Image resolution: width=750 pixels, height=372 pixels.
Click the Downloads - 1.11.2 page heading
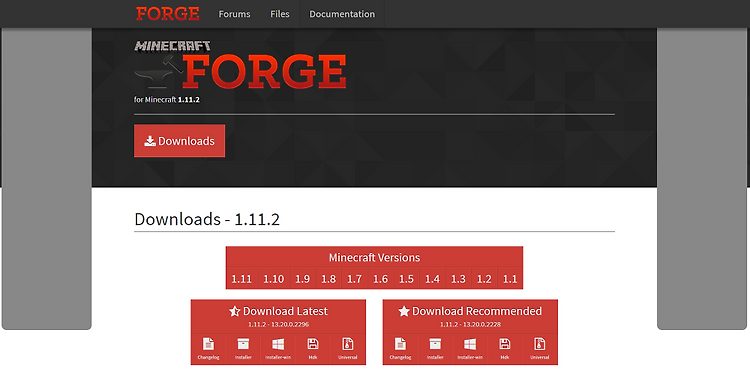click(207, 219)
